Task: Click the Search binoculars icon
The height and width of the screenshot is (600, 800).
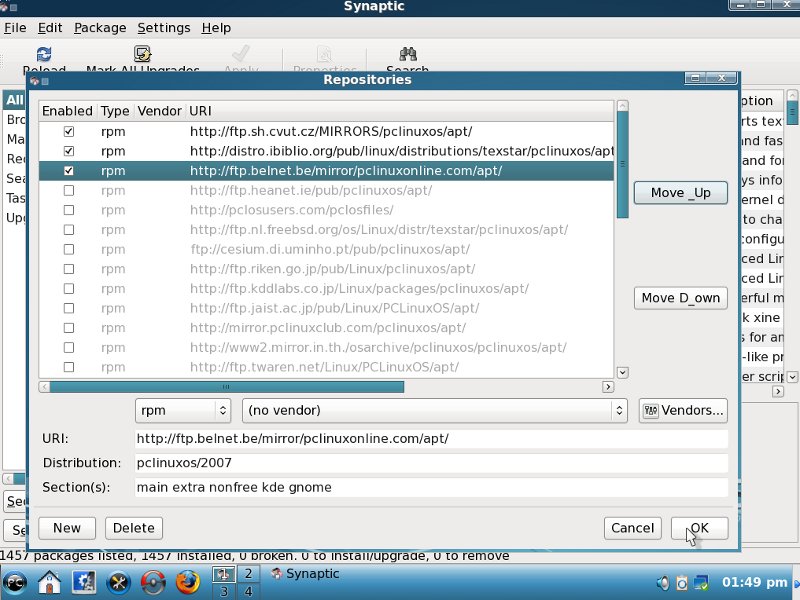Action: 407,55
